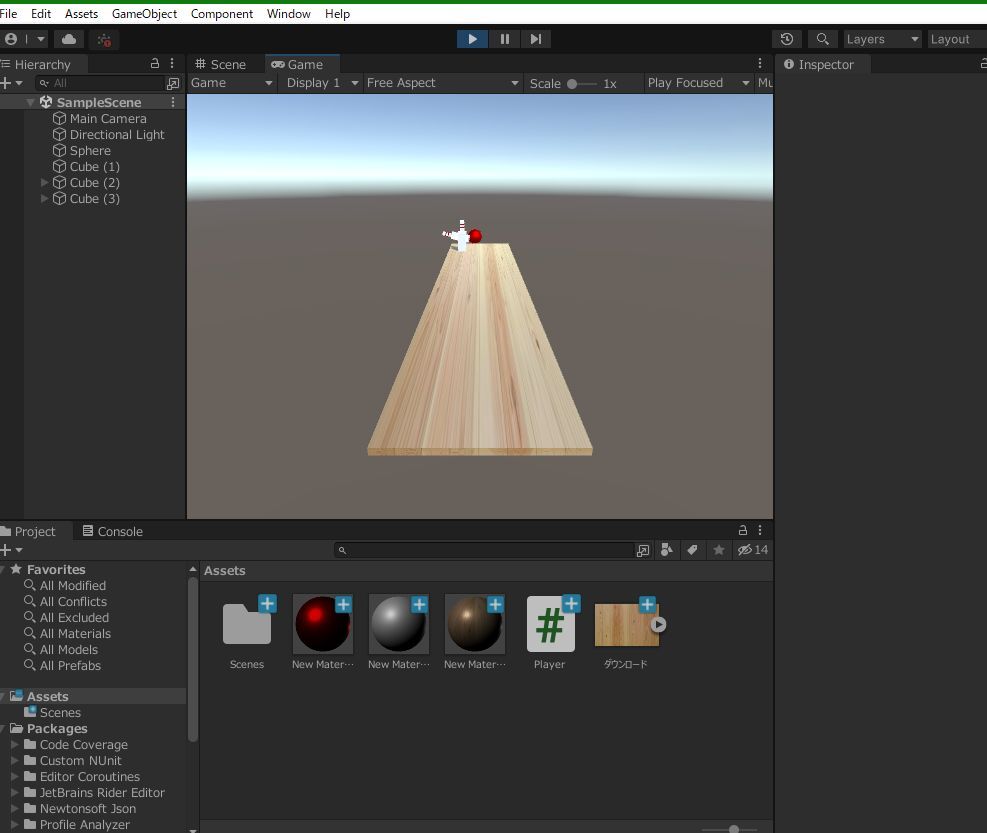Click All Materials in Favorites
Viewport: 987px width, 833px height.
75,634
